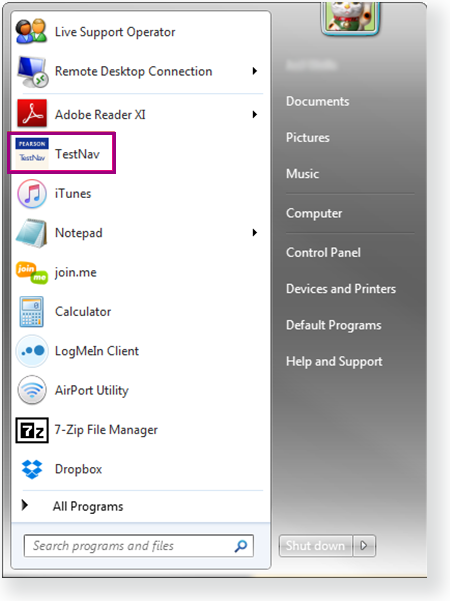
Task: Open Pictures library
Action: click(308, 138)
